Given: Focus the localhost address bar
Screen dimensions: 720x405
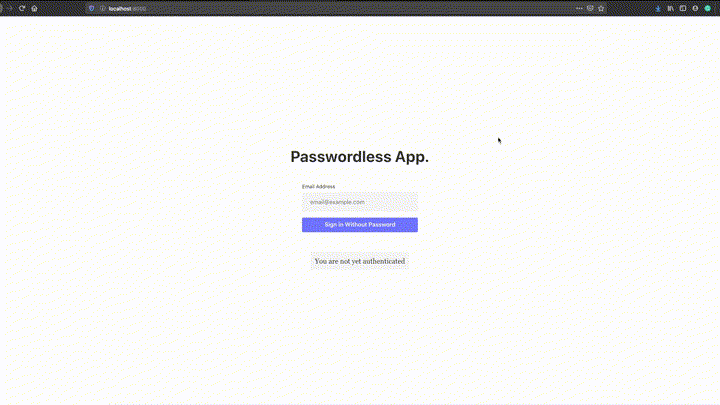Looking at the screenshot, I should tap(347, 8).
